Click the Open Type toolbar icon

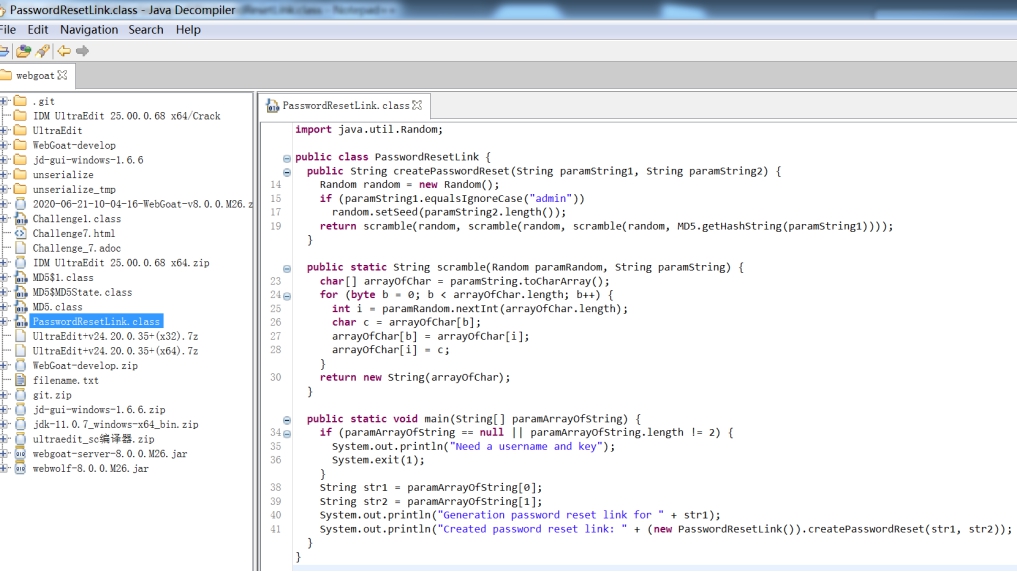pos(24,51)
